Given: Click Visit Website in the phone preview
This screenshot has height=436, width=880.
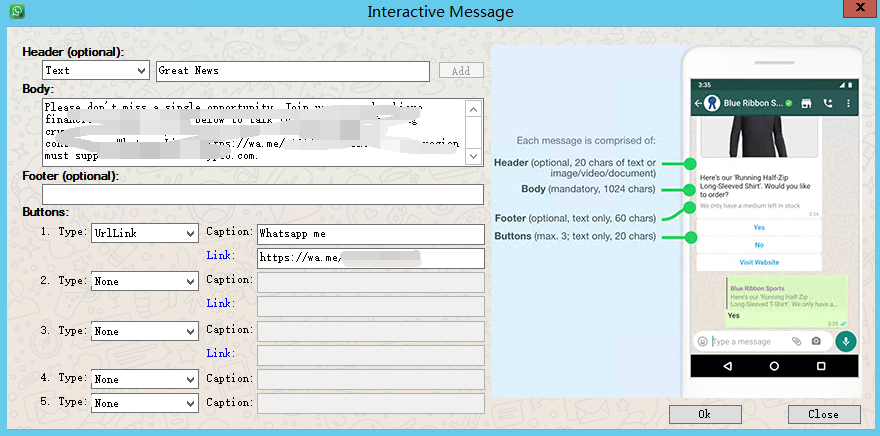Looking at the screenshot, I should (x=759, y=262).
